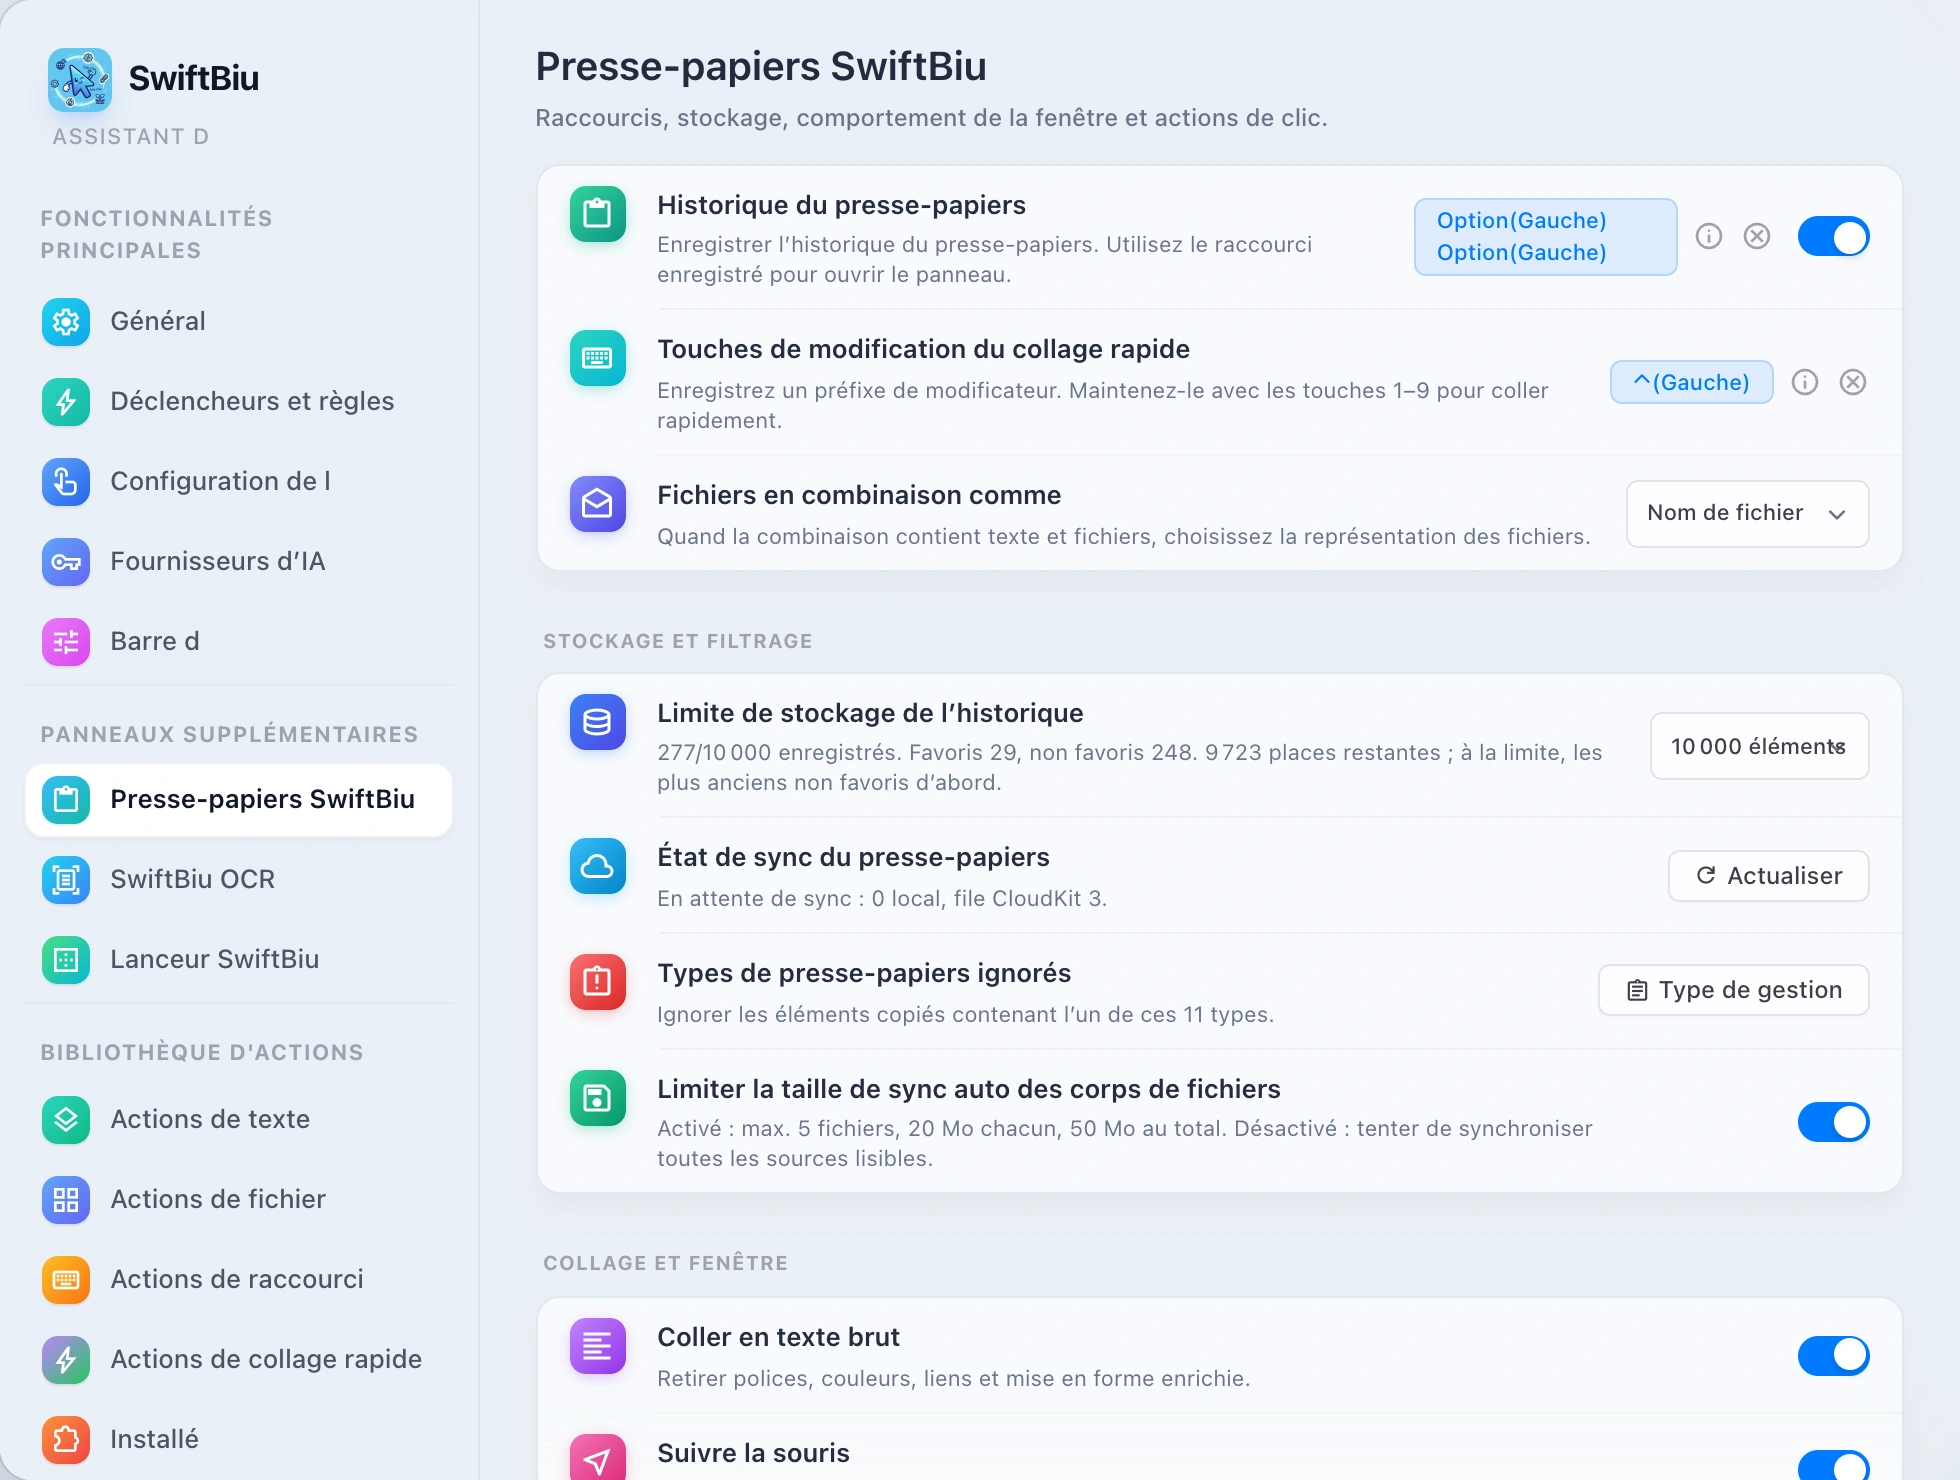Image resolution: width=1960 pixels, height=1480 pixels.
Task: Open Actions de collage rapide library
Action: pyautogui.click(x=239, y=1360)
